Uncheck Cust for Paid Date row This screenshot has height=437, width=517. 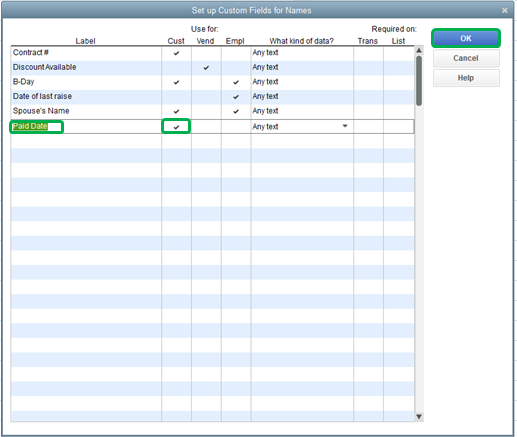(176, 127)
